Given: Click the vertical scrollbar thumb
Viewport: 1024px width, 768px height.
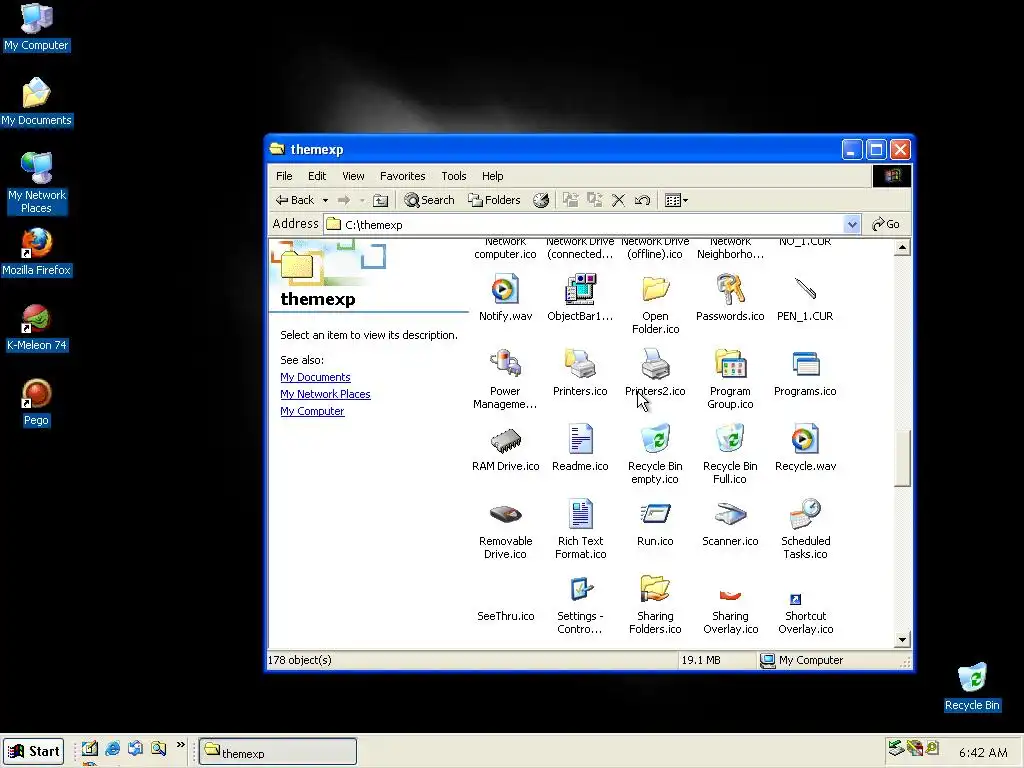Looking at the screenshot, I should (902, 458).
